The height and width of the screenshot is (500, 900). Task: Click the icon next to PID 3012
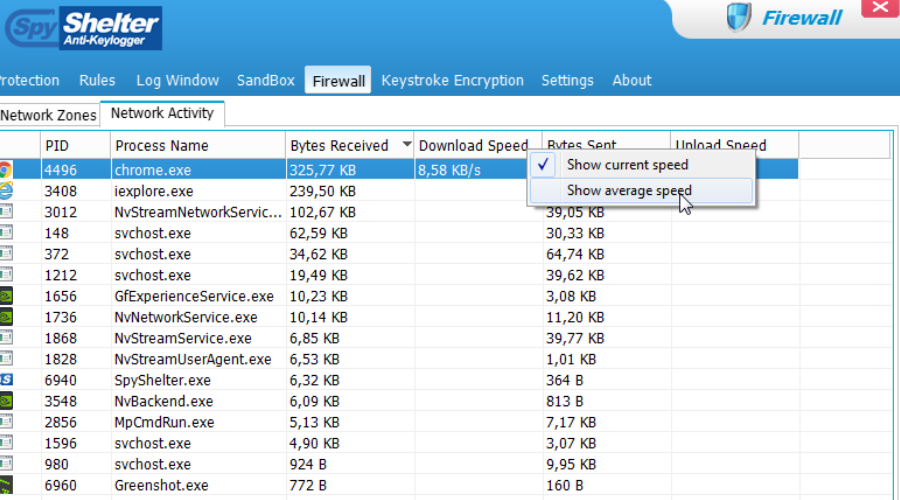pos(6,212)
